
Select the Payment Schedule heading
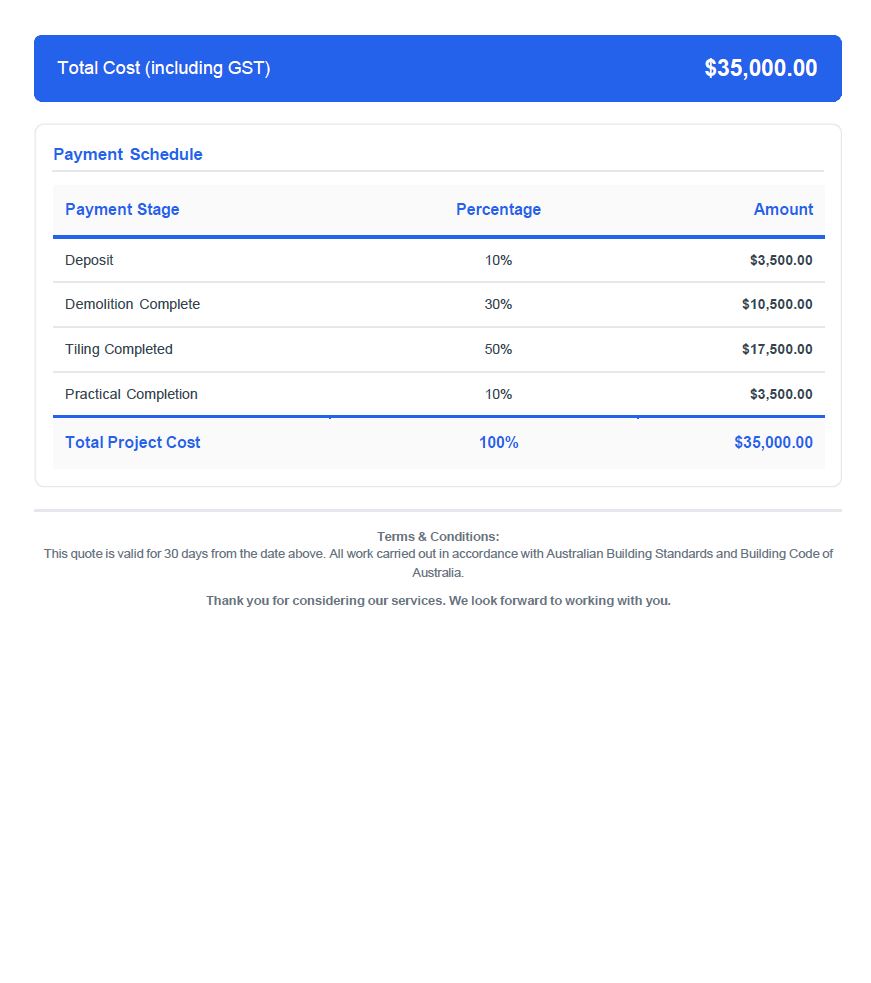[128, 154]
